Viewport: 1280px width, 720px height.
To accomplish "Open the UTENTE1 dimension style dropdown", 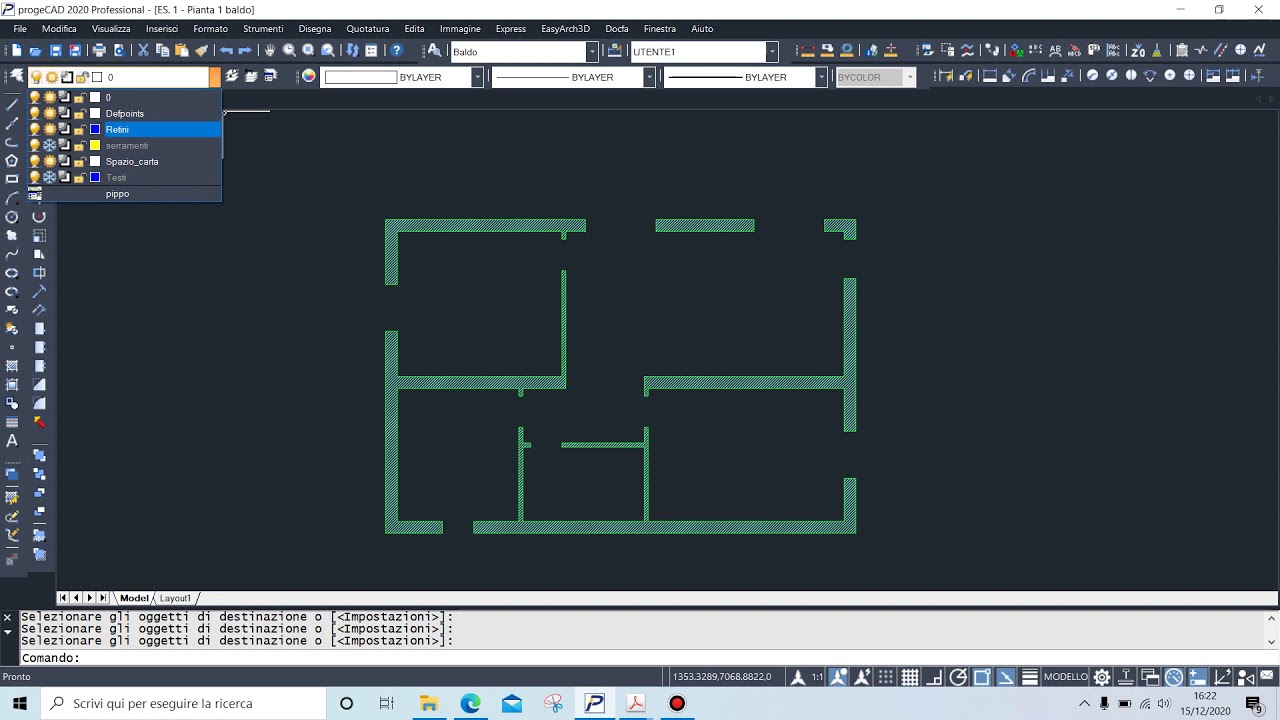I will [x=772, y=51].
